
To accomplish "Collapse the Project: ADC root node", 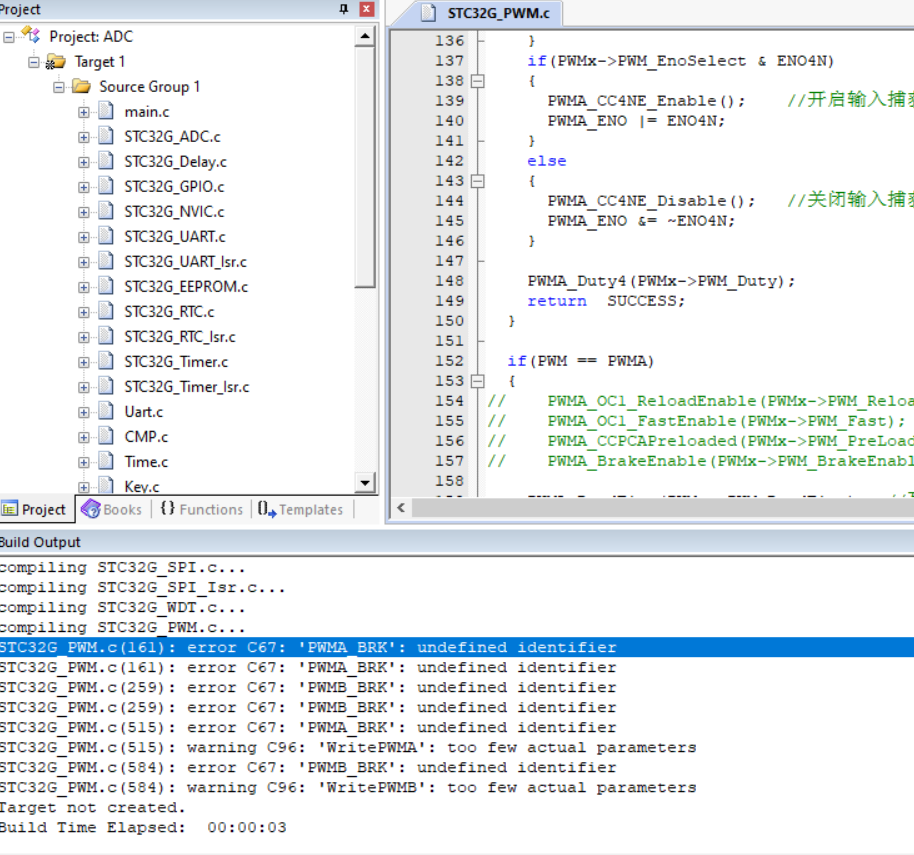I will pos(9,37).
